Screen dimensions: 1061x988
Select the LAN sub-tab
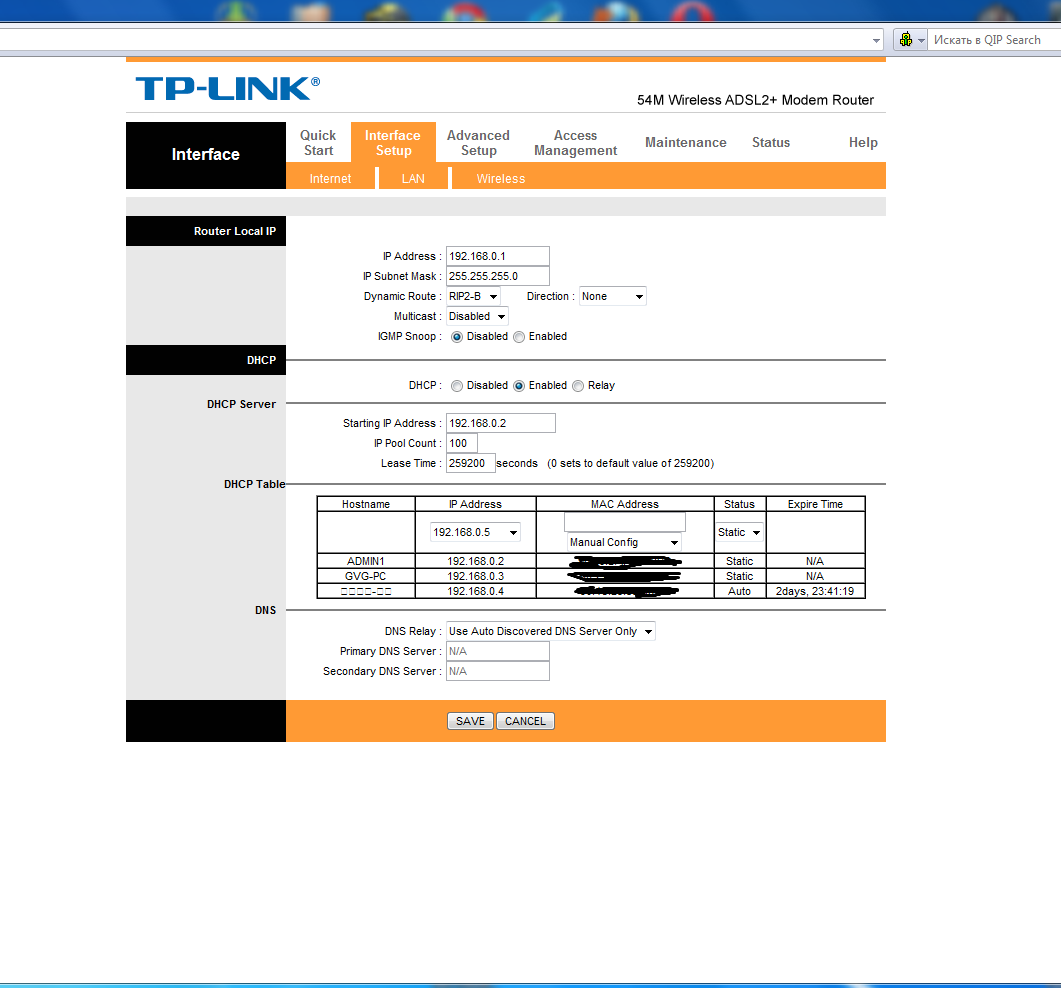(x=413, y=179)
